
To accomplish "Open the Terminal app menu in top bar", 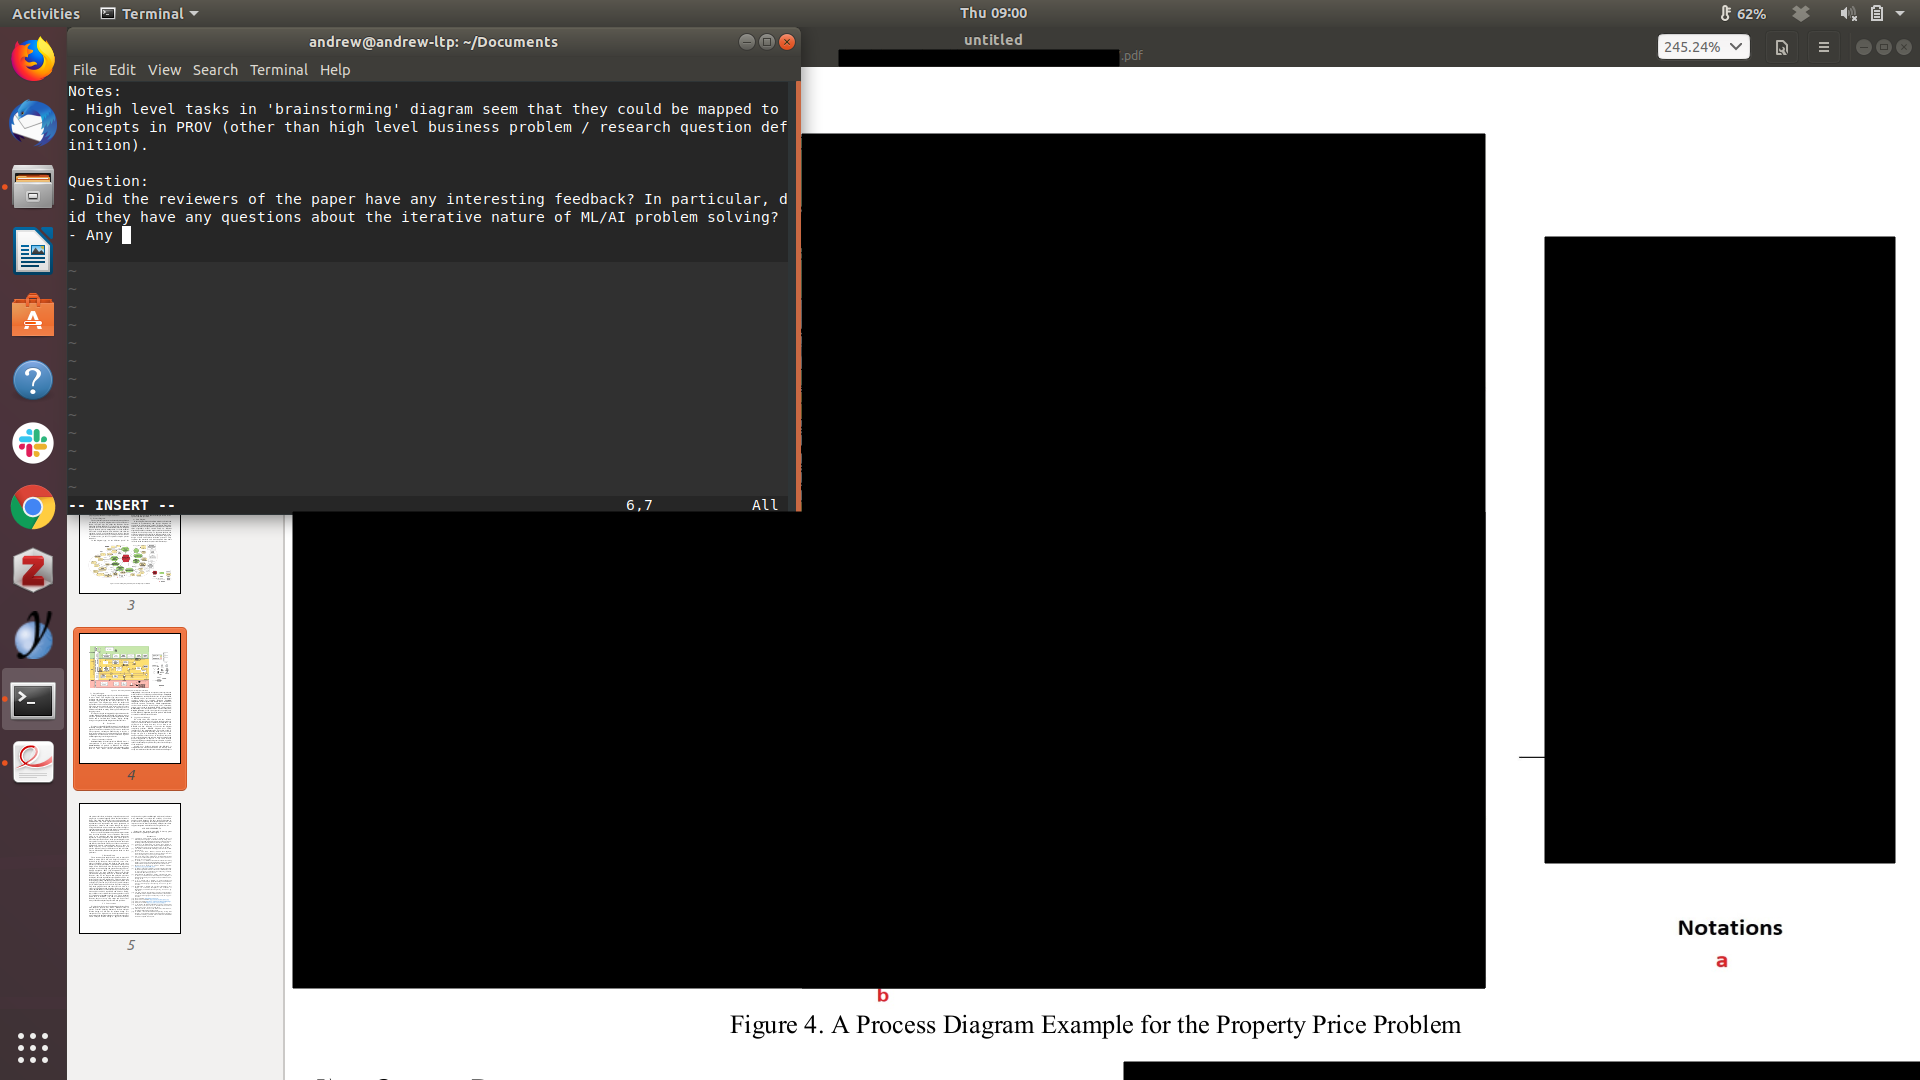I will point(150,14).
